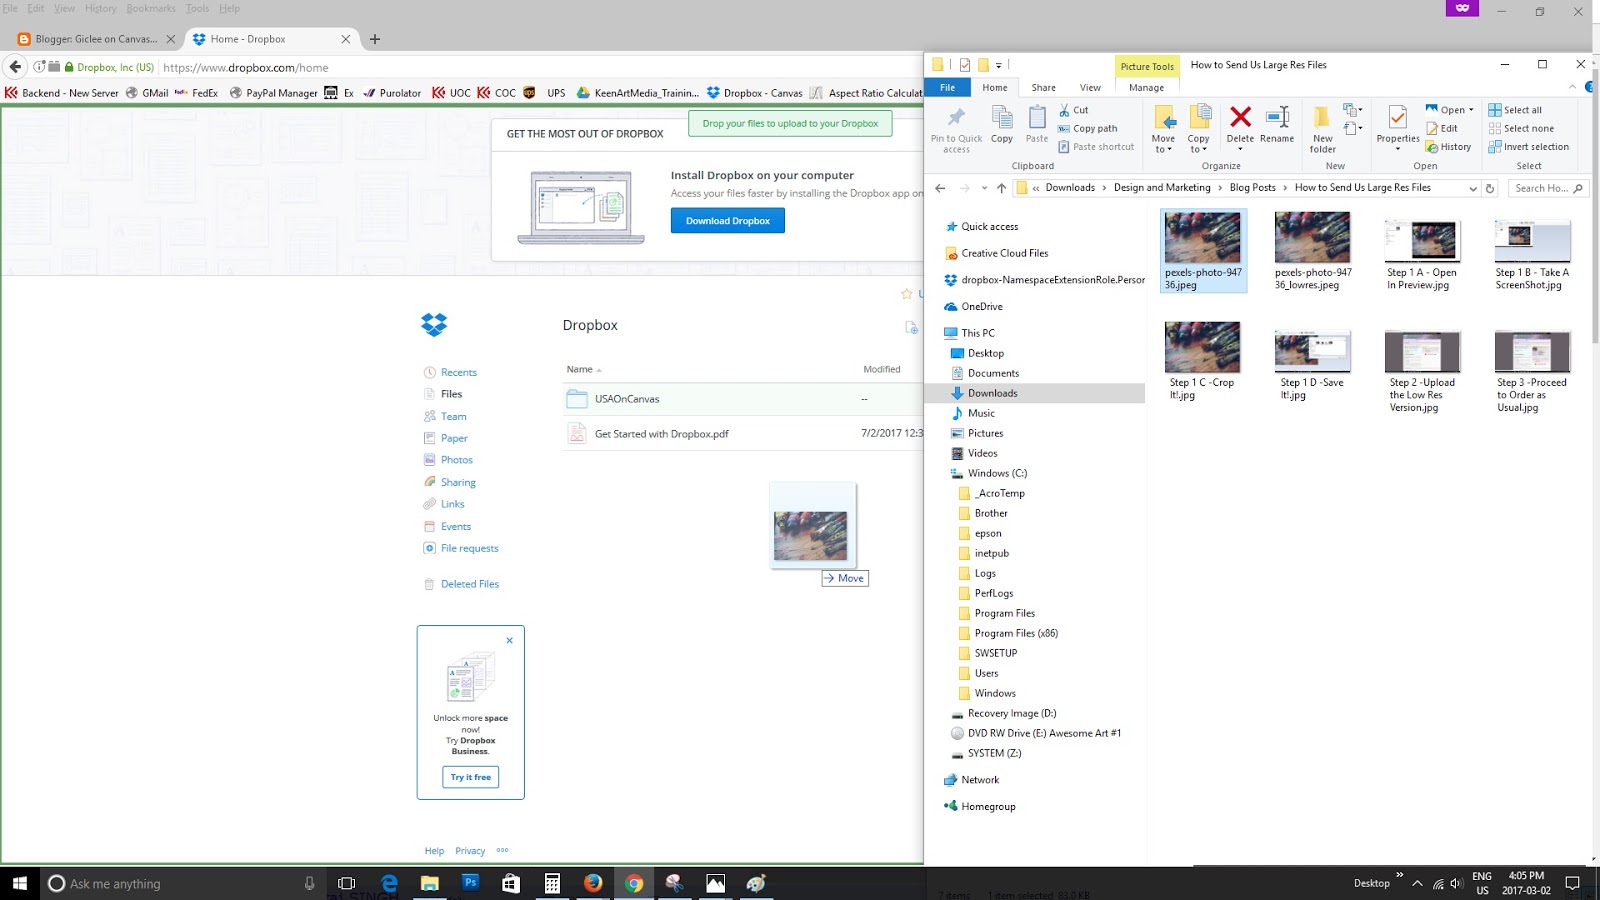This screenshot has width=1600, height=900.
Task: Collapse the Explorer ribbon
Action: (1572, 87)
